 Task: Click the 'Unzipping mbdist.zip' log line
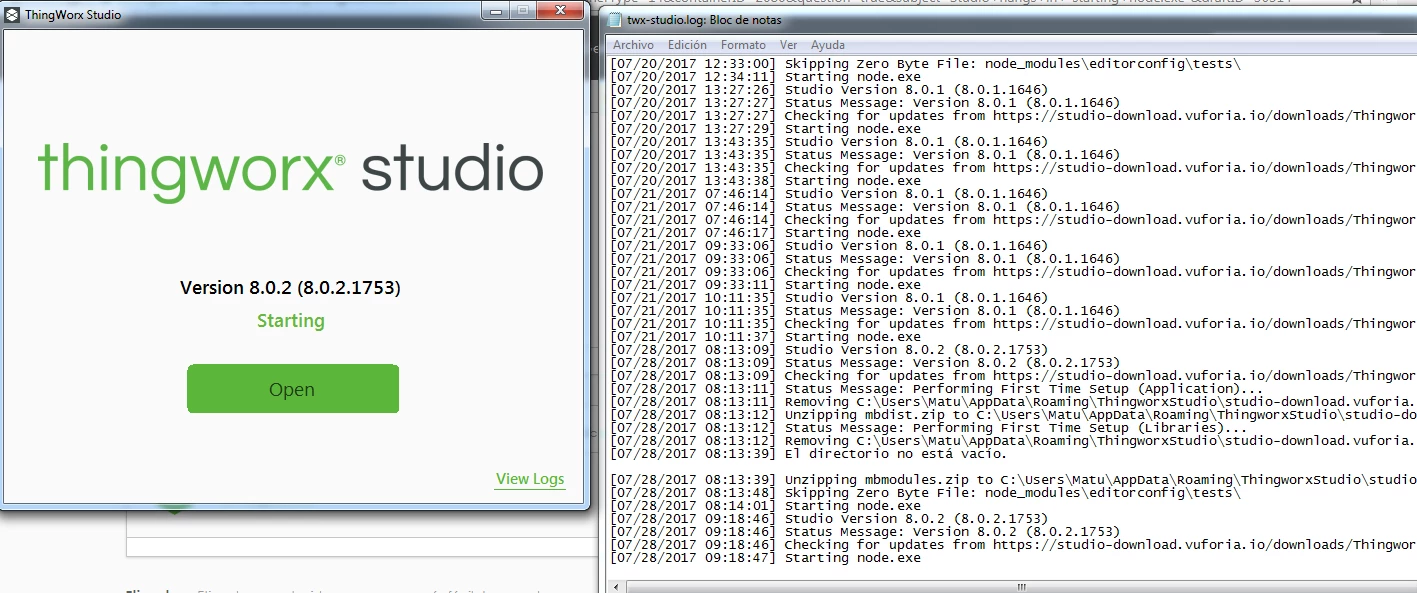pos(1013,415)
